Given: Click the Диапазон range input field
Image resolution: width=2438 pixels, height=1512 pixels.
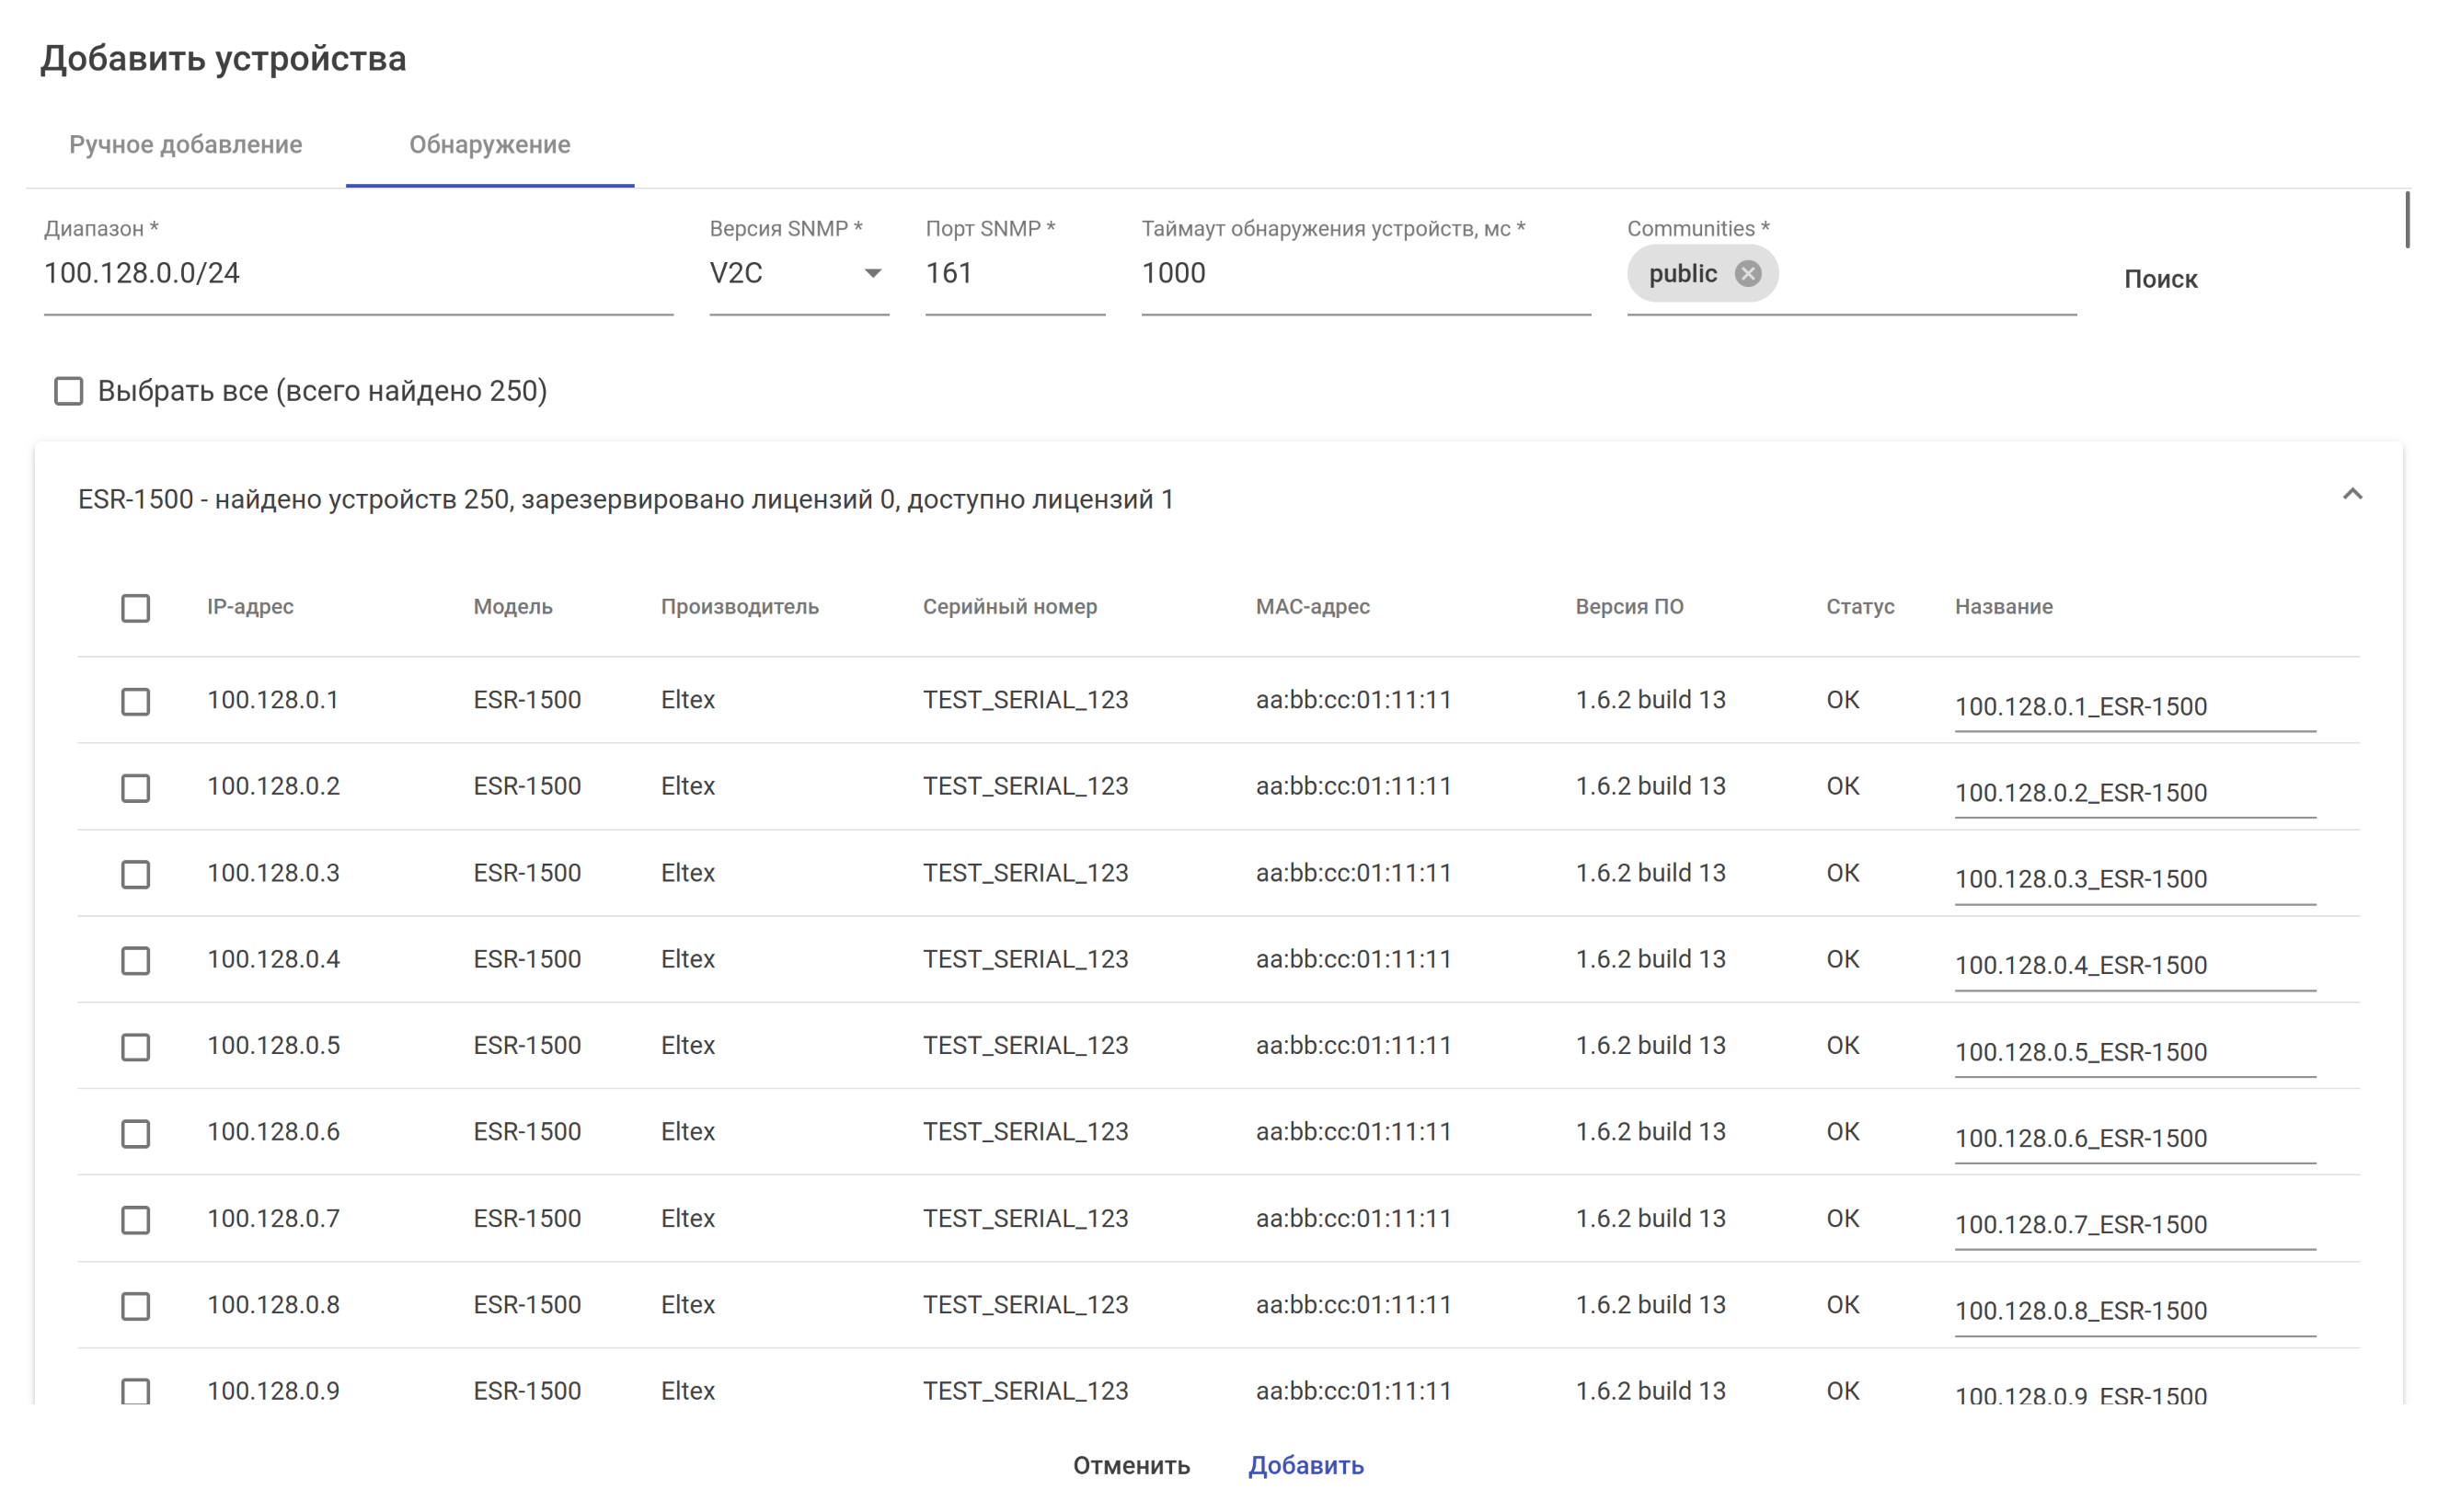Looking at the screenshot, I should click(357, 273).
